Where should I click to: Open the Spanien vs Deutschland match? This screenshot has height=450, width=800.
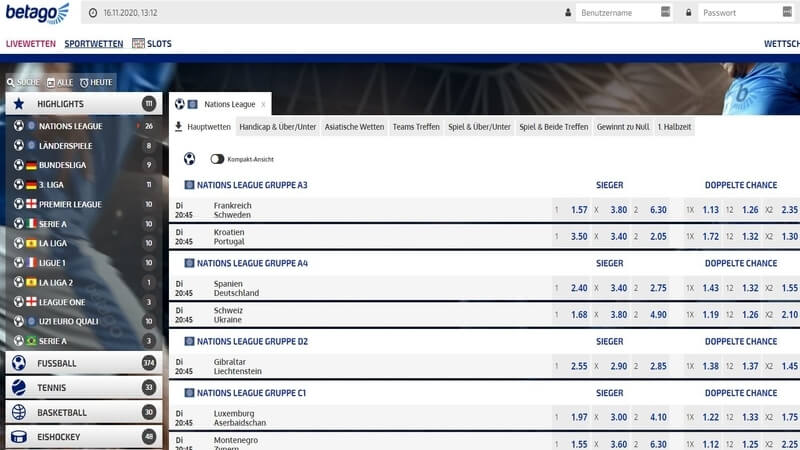tap(236, 288)
